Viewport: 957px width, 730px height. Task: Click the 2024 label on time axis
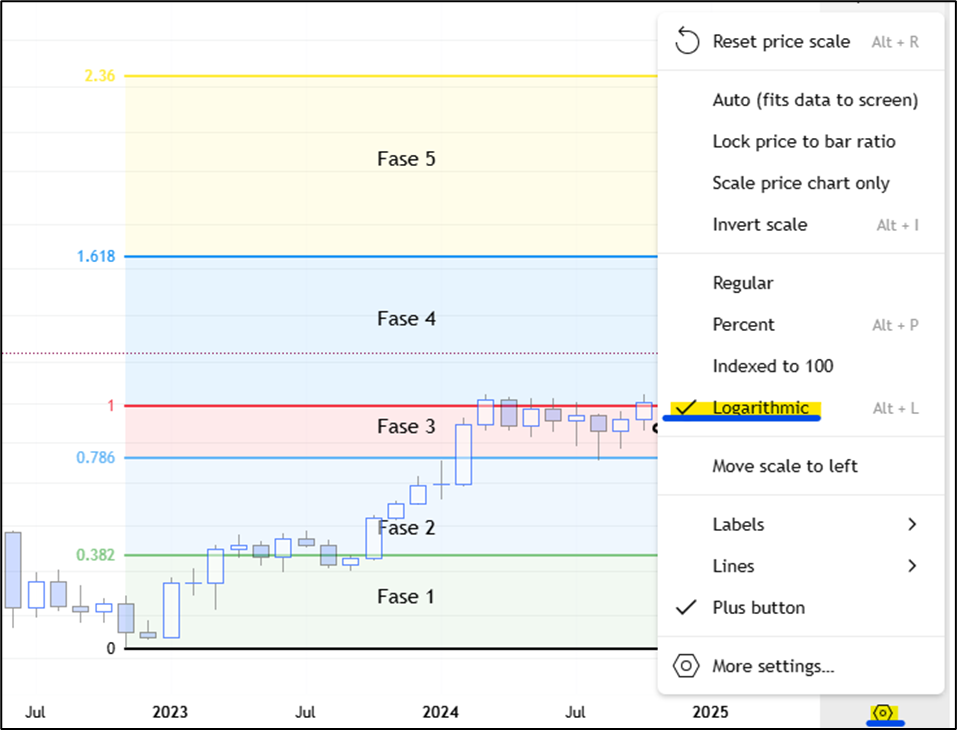pyautogui.click(x=440, y=713)
